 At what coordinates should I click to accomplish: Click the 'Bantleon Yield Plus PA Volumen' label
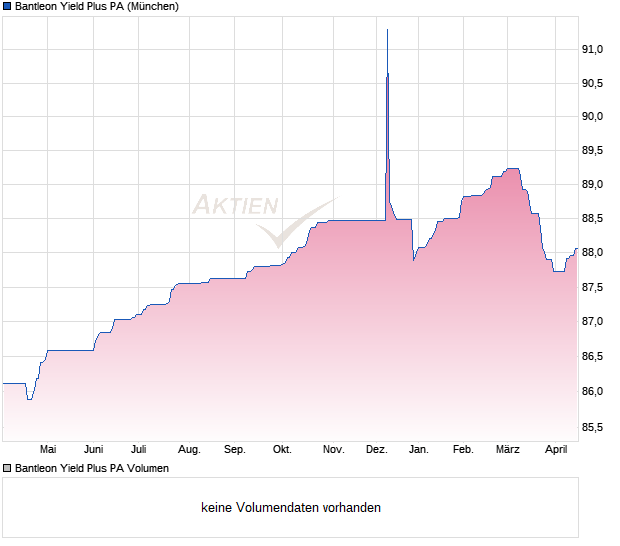pos(92,468)
